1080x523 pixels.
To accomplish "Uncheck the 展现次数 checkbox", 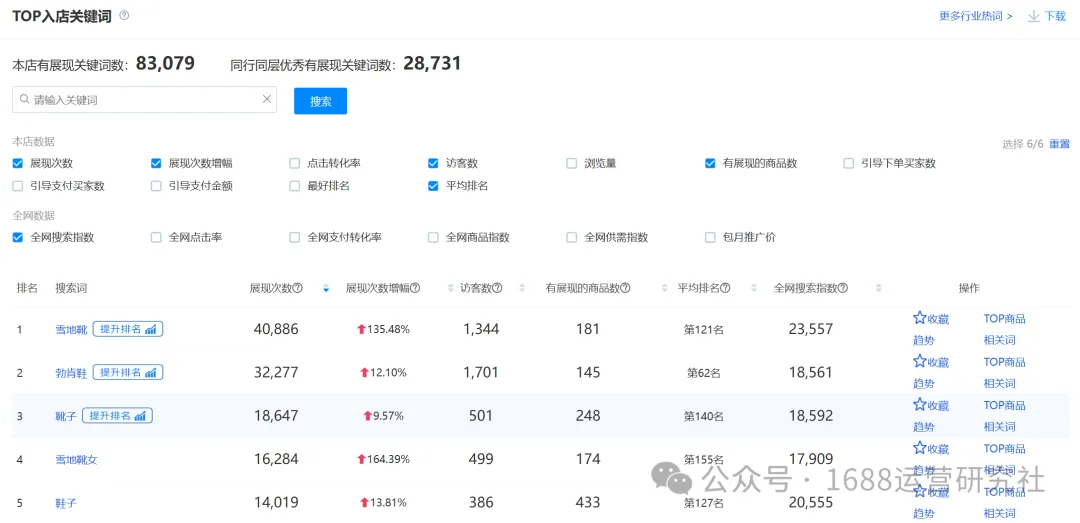I will tap(17, 163).
